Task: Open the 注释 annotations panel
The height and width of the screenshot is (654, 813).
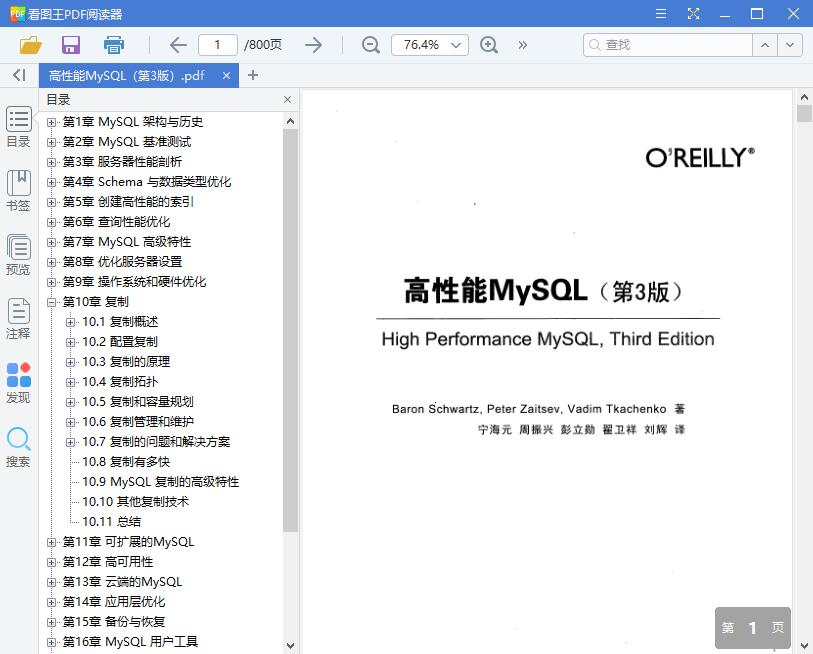Action: point(19,319)
